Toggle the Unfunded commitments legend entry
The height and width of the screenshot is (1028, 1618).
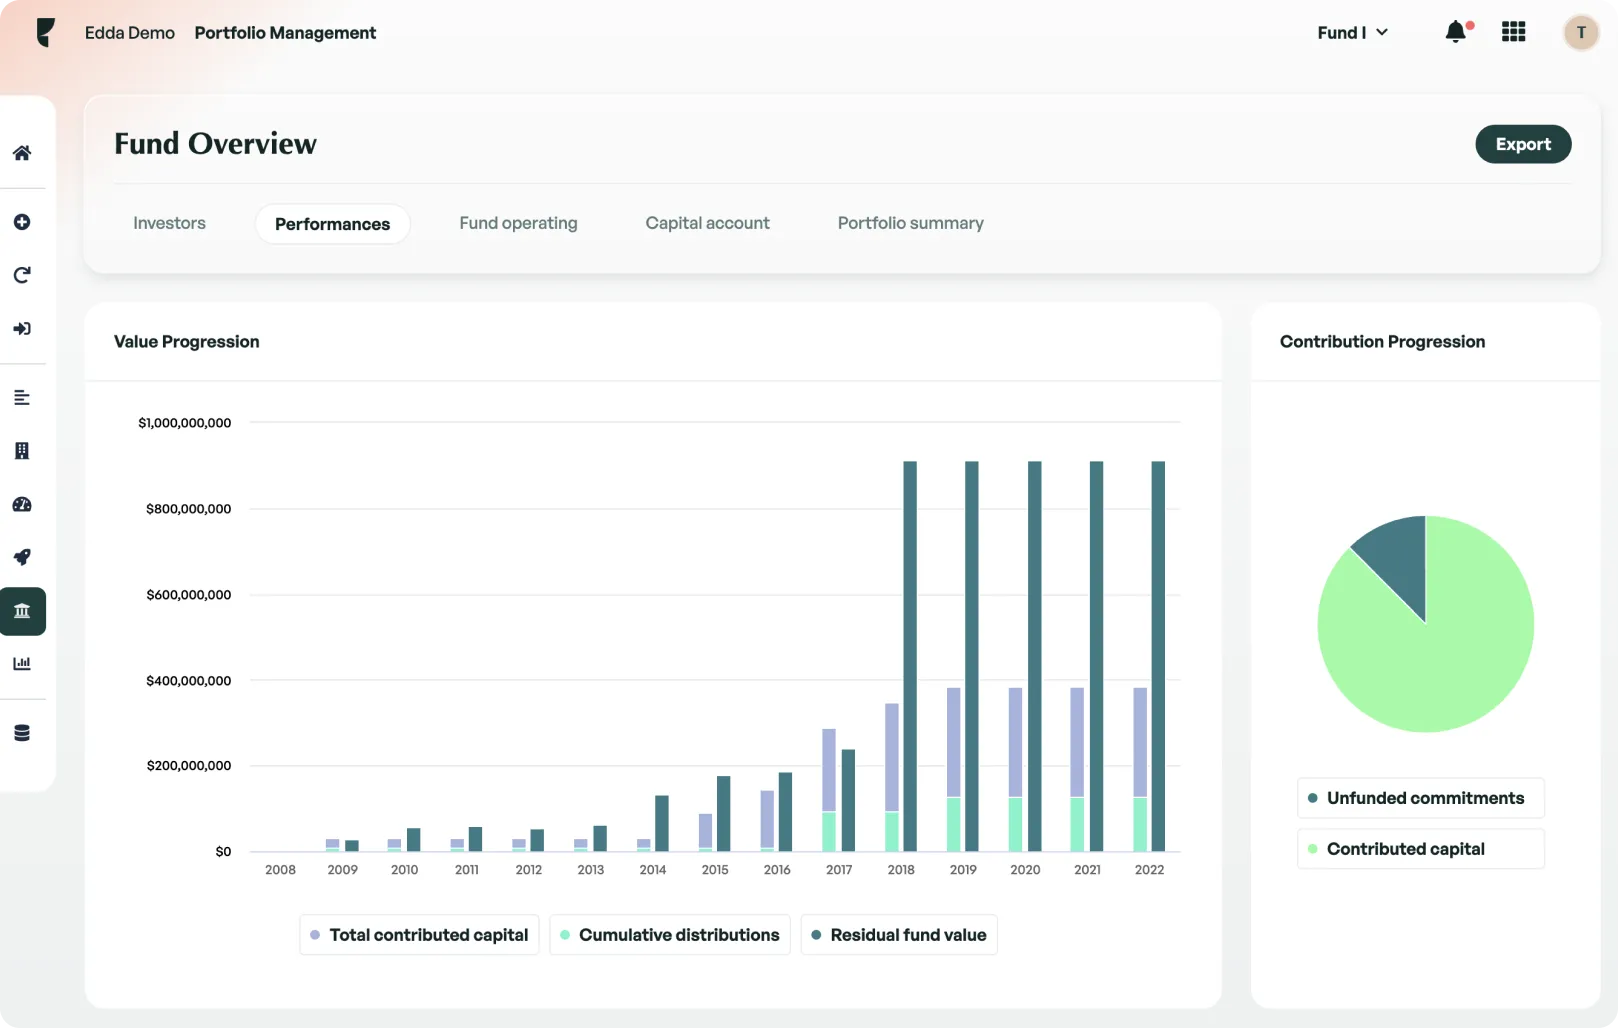(1420, 798)
